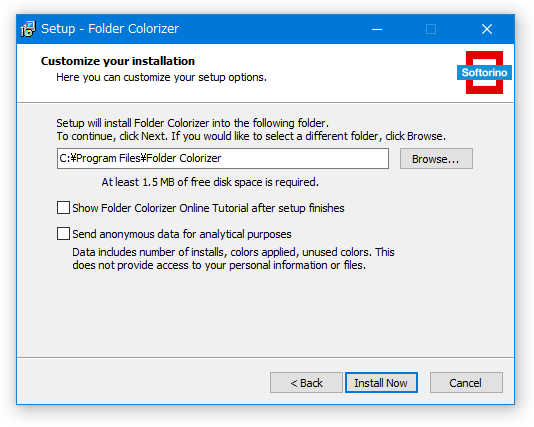Click the "Setup - Folder Colorizer" window title
The width and height of the screenshot is (534, 427).
[x=110, y=29]
